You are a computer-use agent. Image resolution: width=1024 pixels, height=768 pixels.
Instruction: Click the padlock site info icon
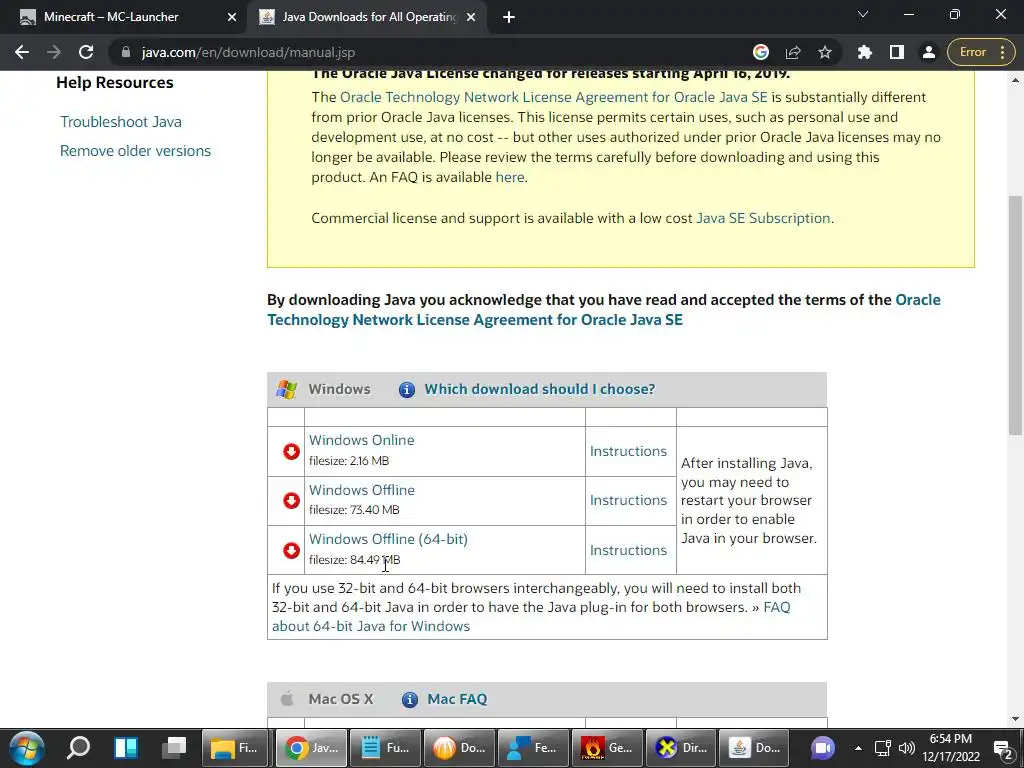[125, 52]
